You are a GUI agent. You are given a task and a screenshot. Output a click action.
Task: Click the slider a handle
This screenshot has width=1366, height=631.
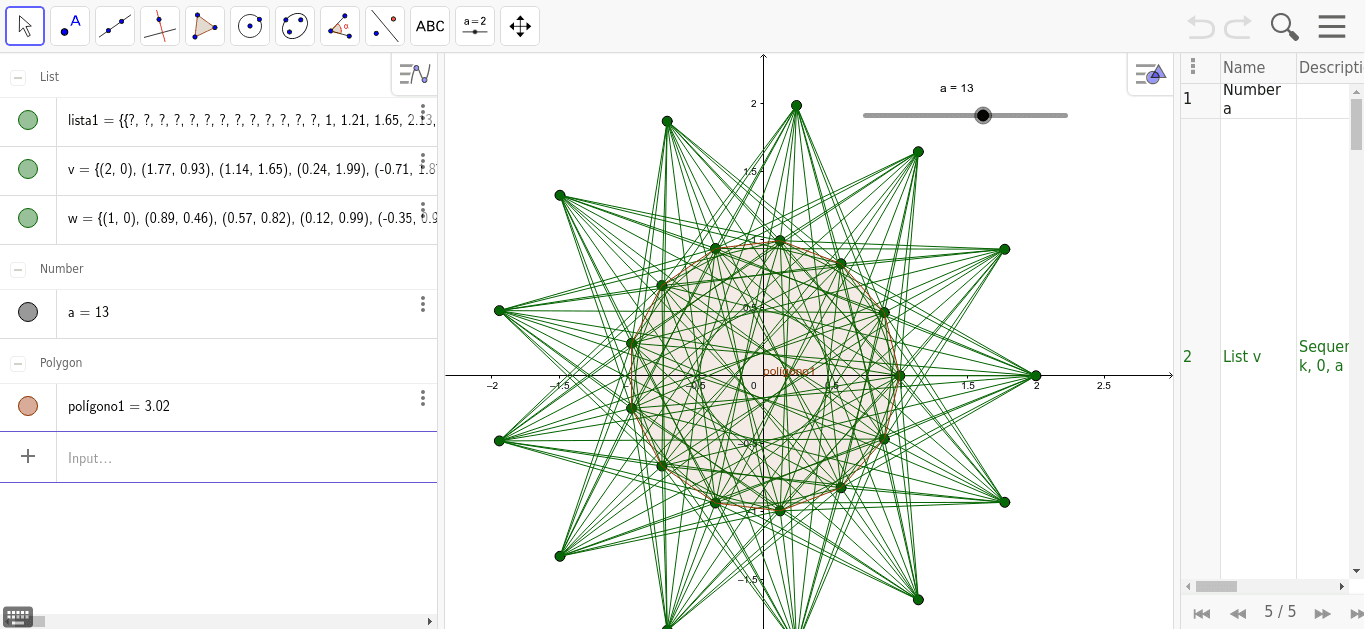(x=983, y=116)
